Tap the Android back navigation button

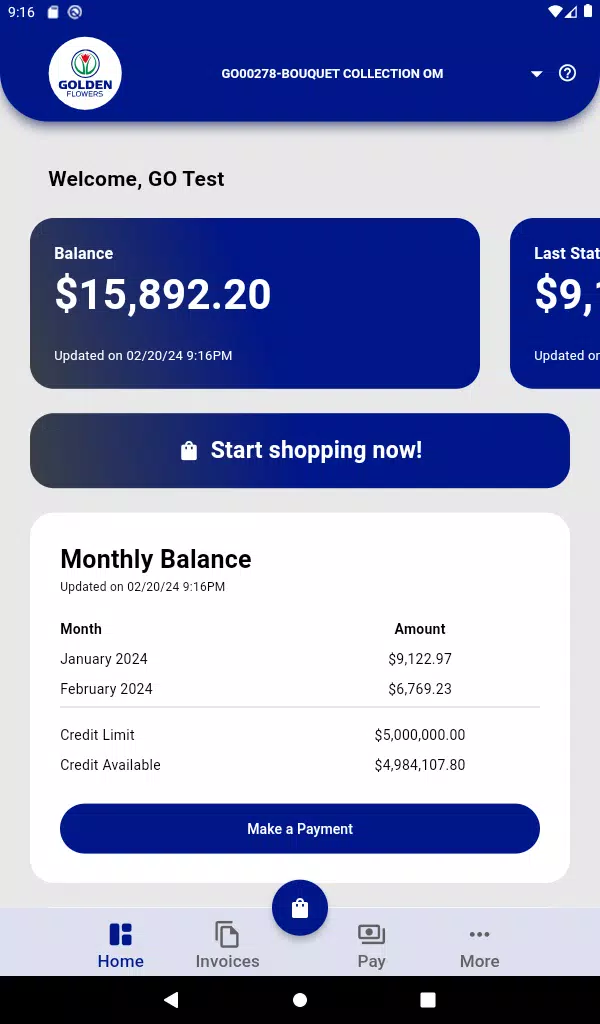coord(171,999)
